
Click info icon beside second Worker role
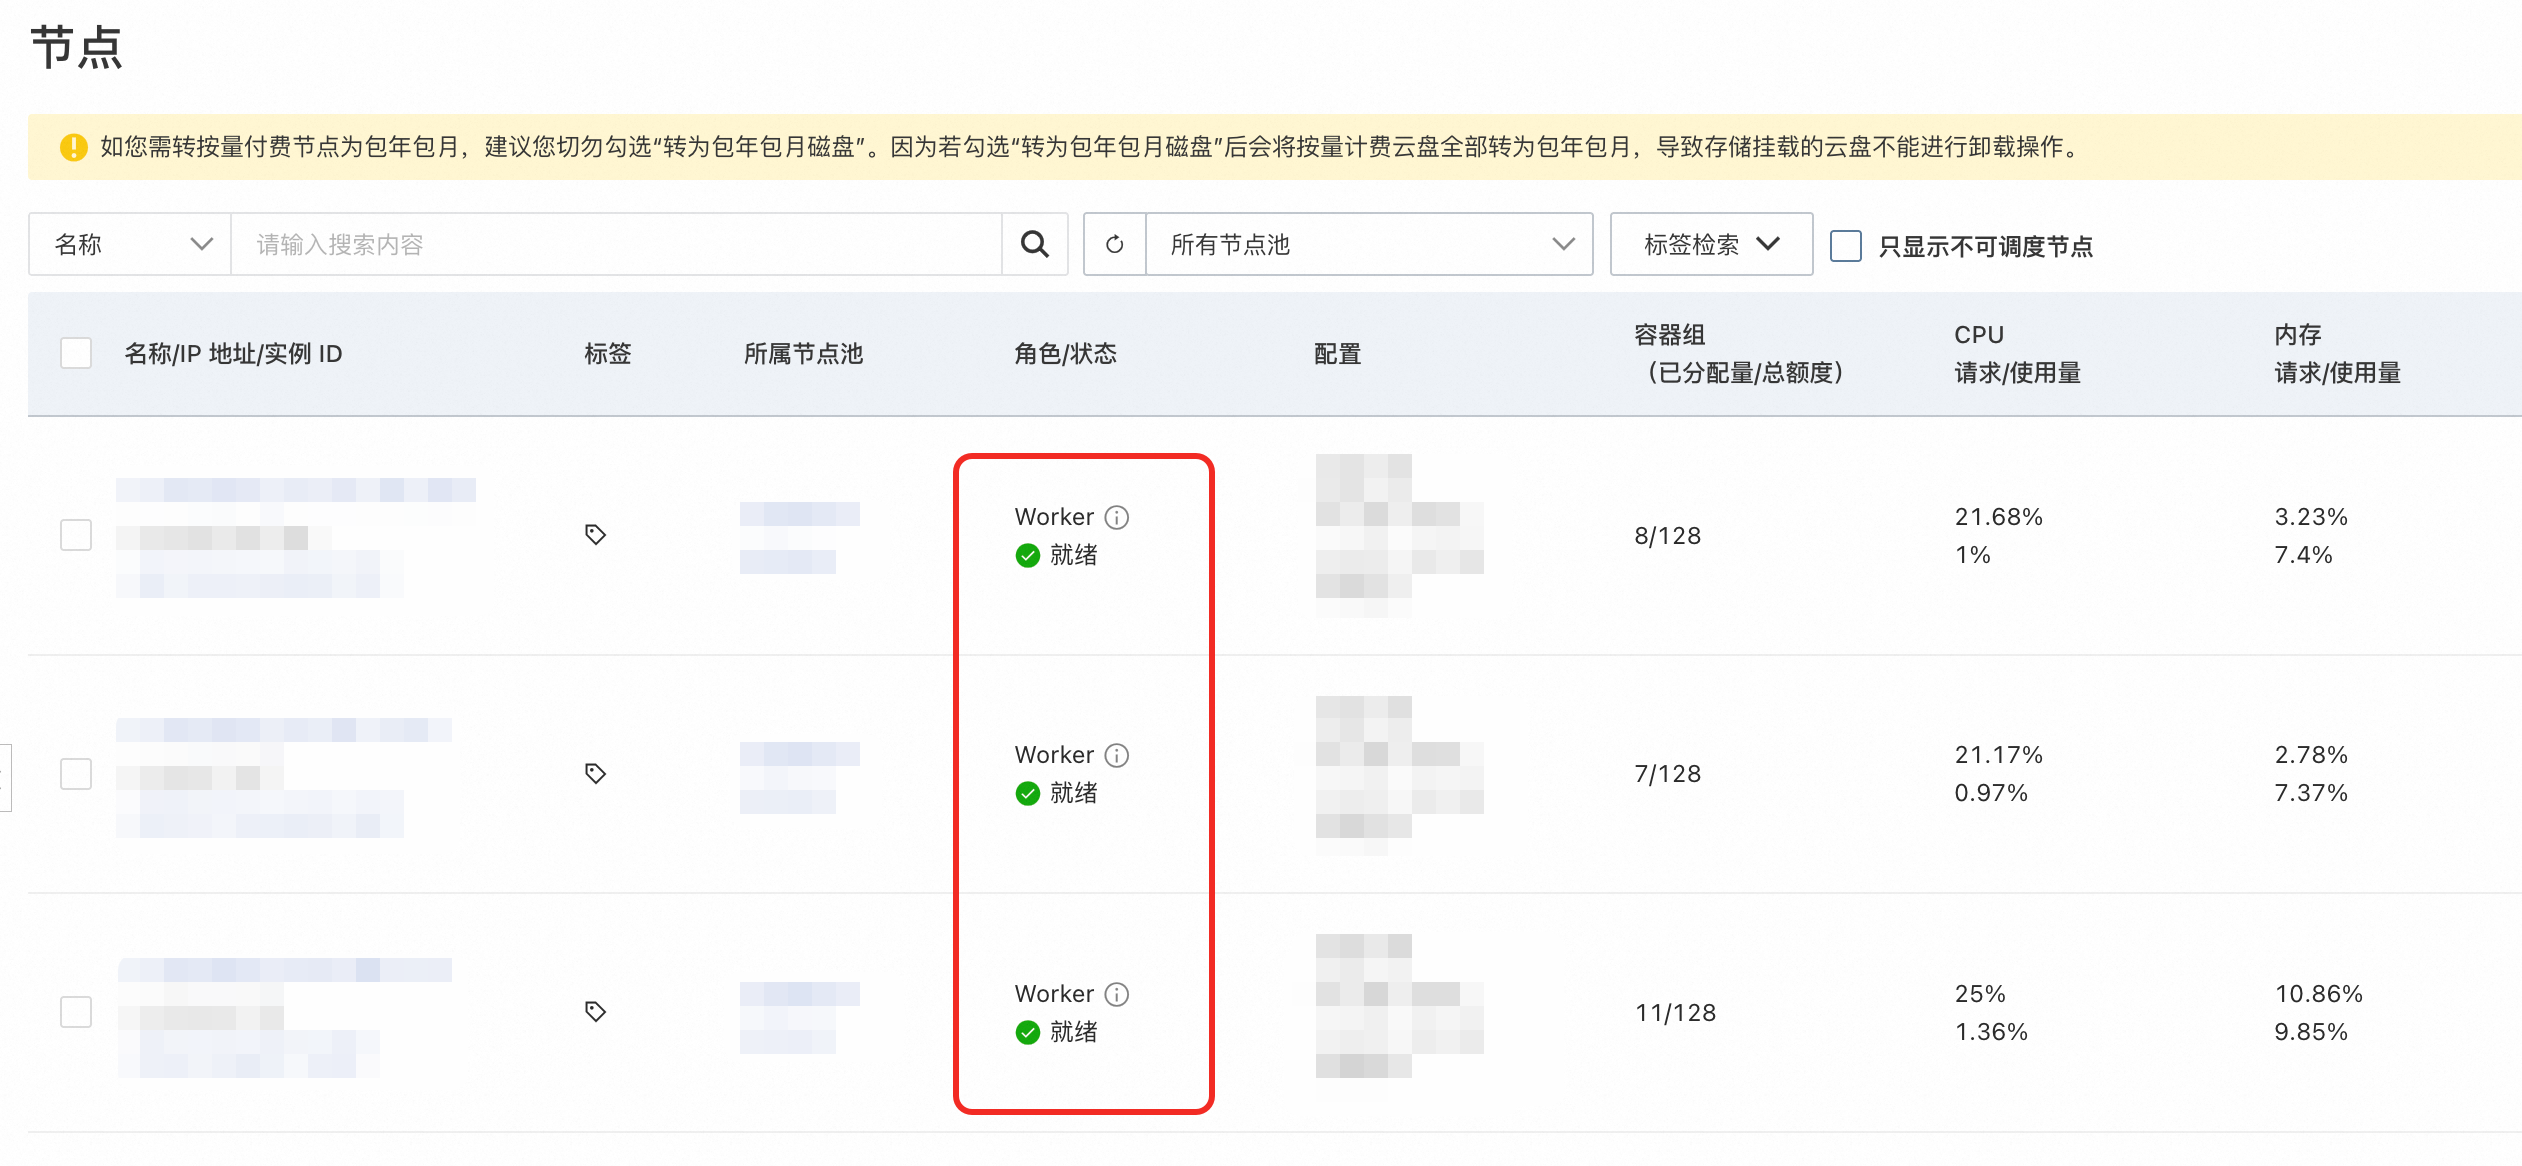click(1116, 755)
